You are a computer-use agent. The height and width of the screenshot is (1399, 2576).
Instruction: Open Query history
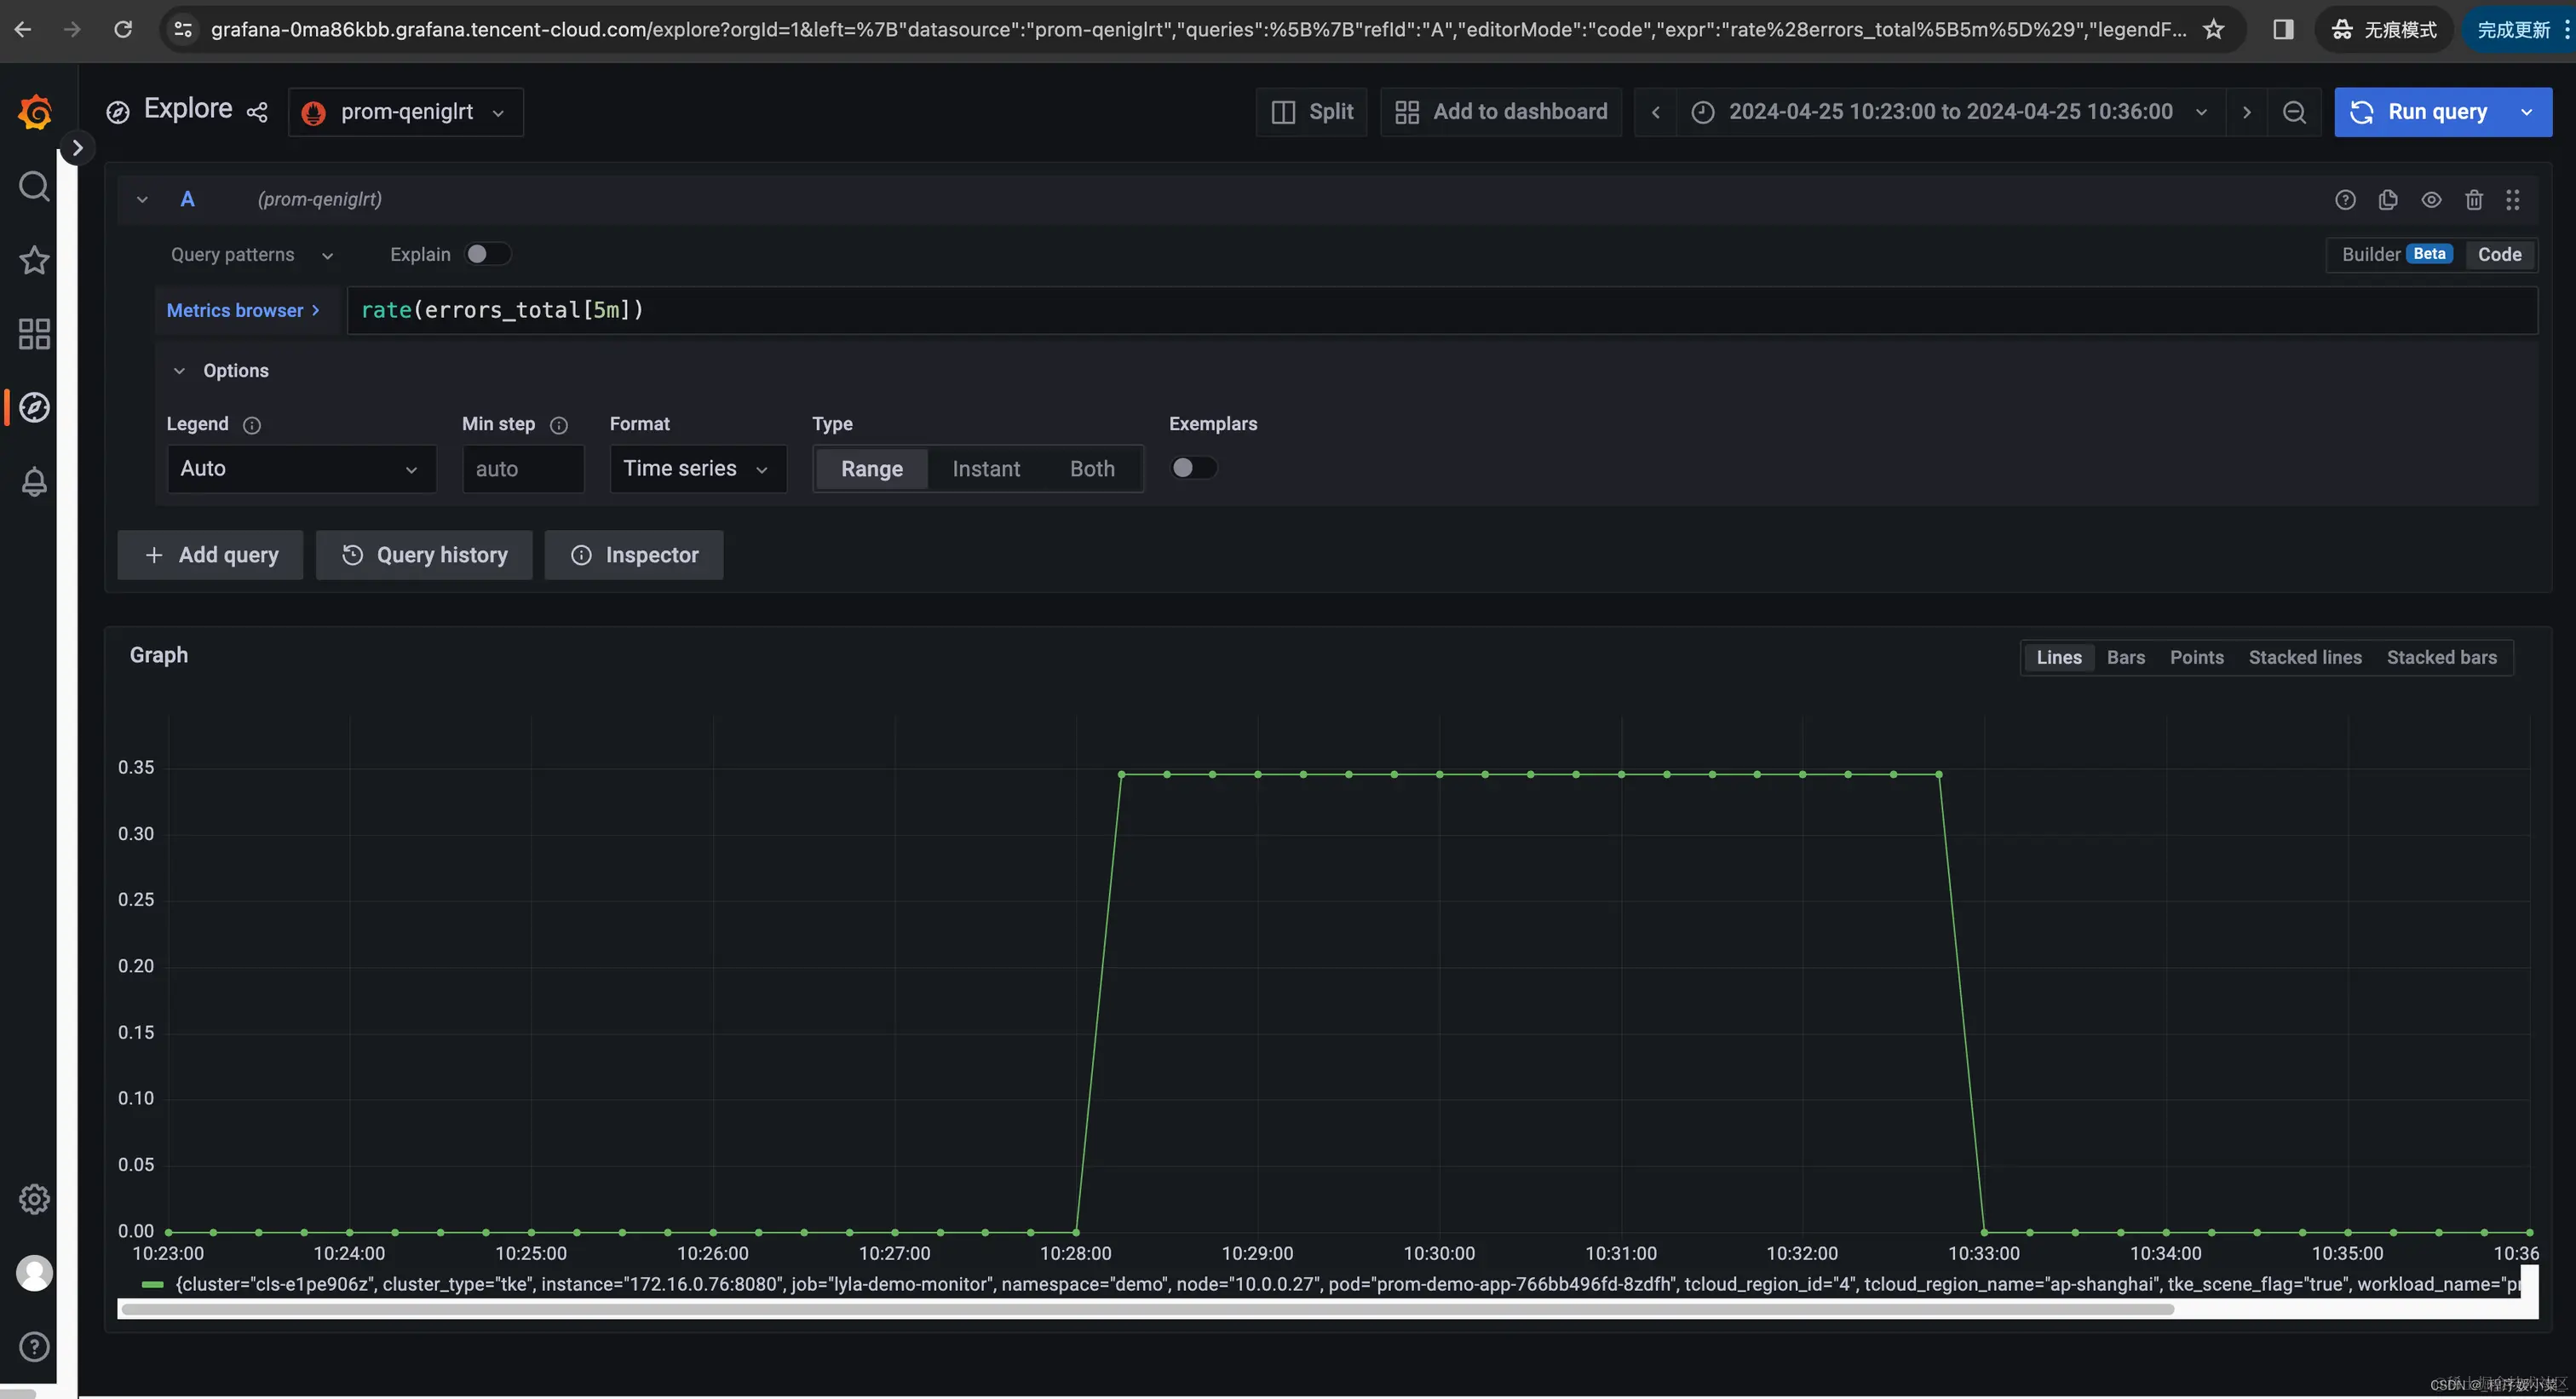(424, 555)
